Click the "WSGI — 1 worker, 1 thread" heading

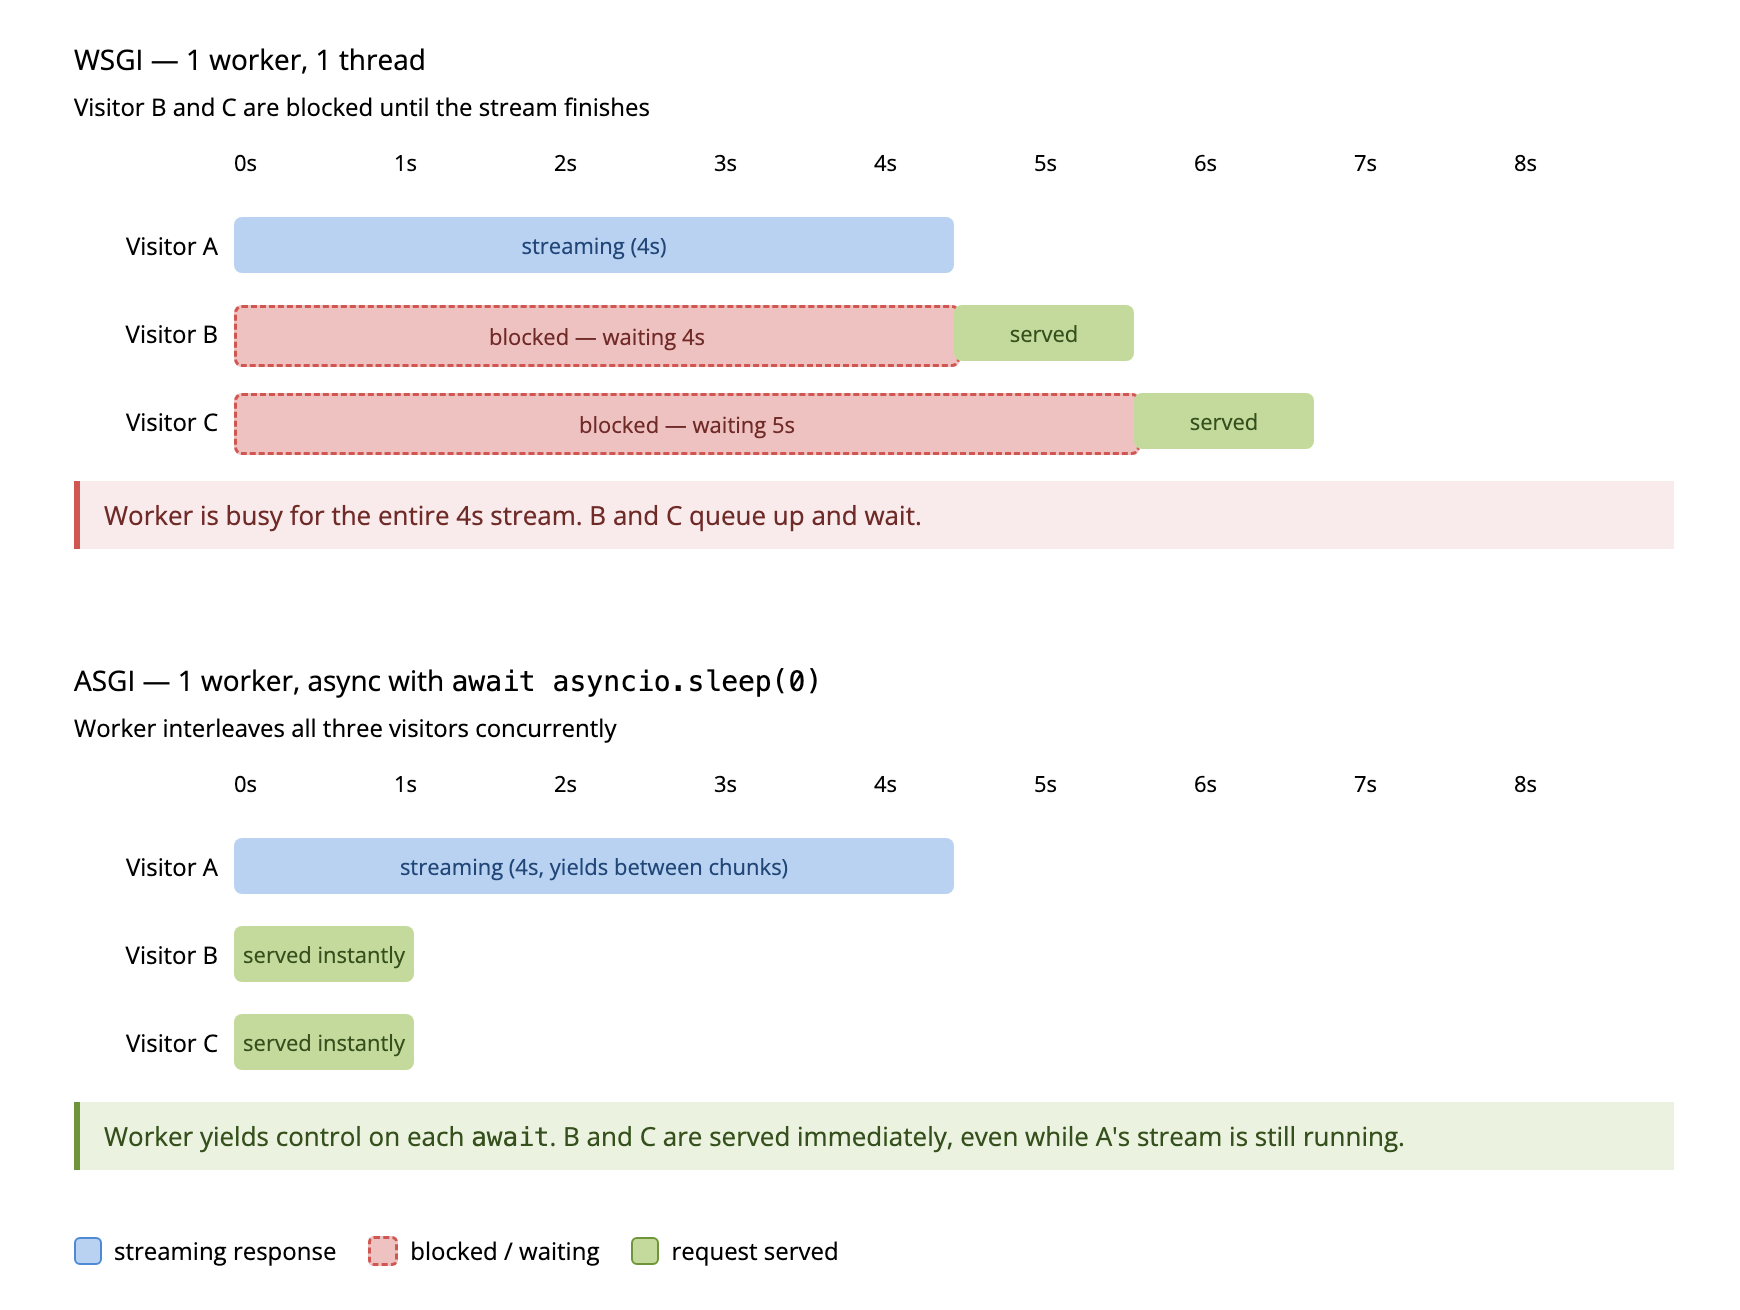click(249, 60)
